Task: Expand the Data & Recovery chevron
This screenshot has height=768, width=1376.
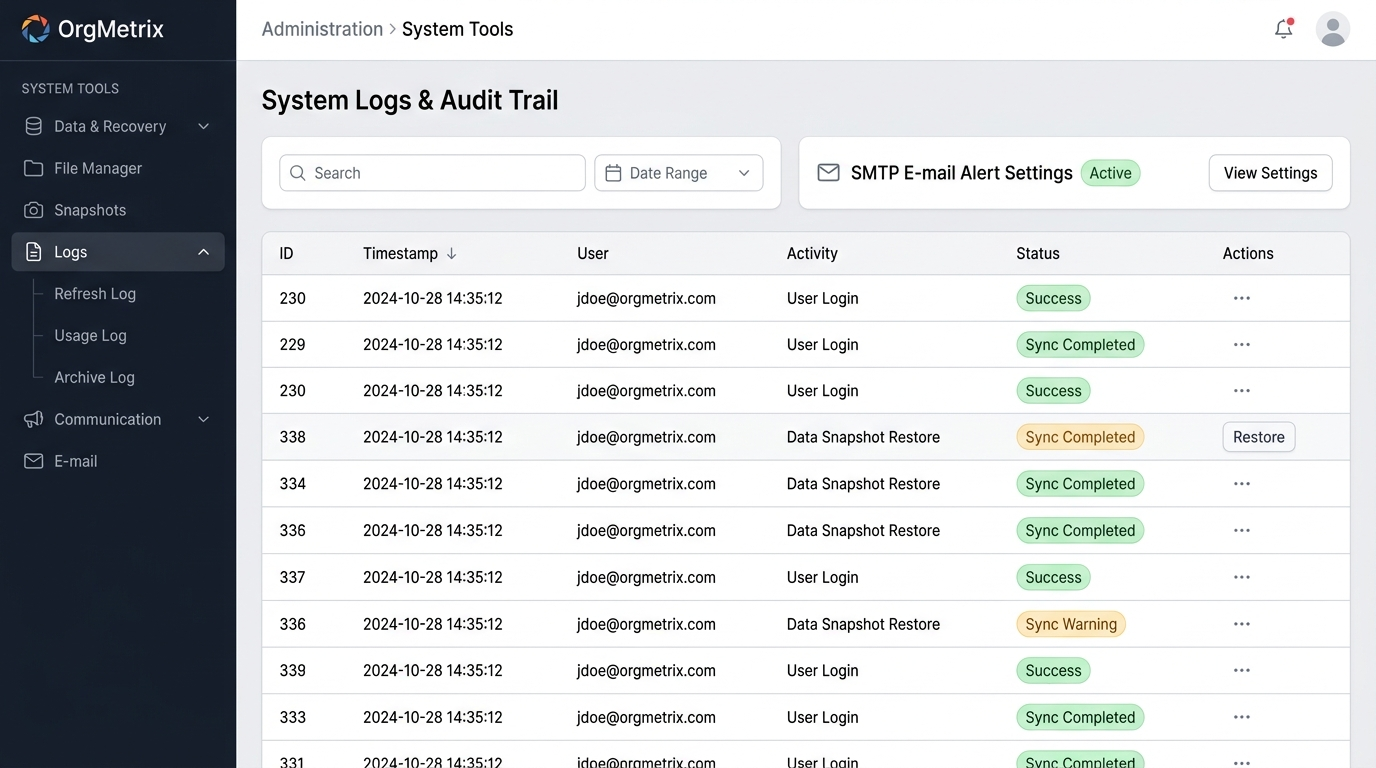Action: (204, 126)
